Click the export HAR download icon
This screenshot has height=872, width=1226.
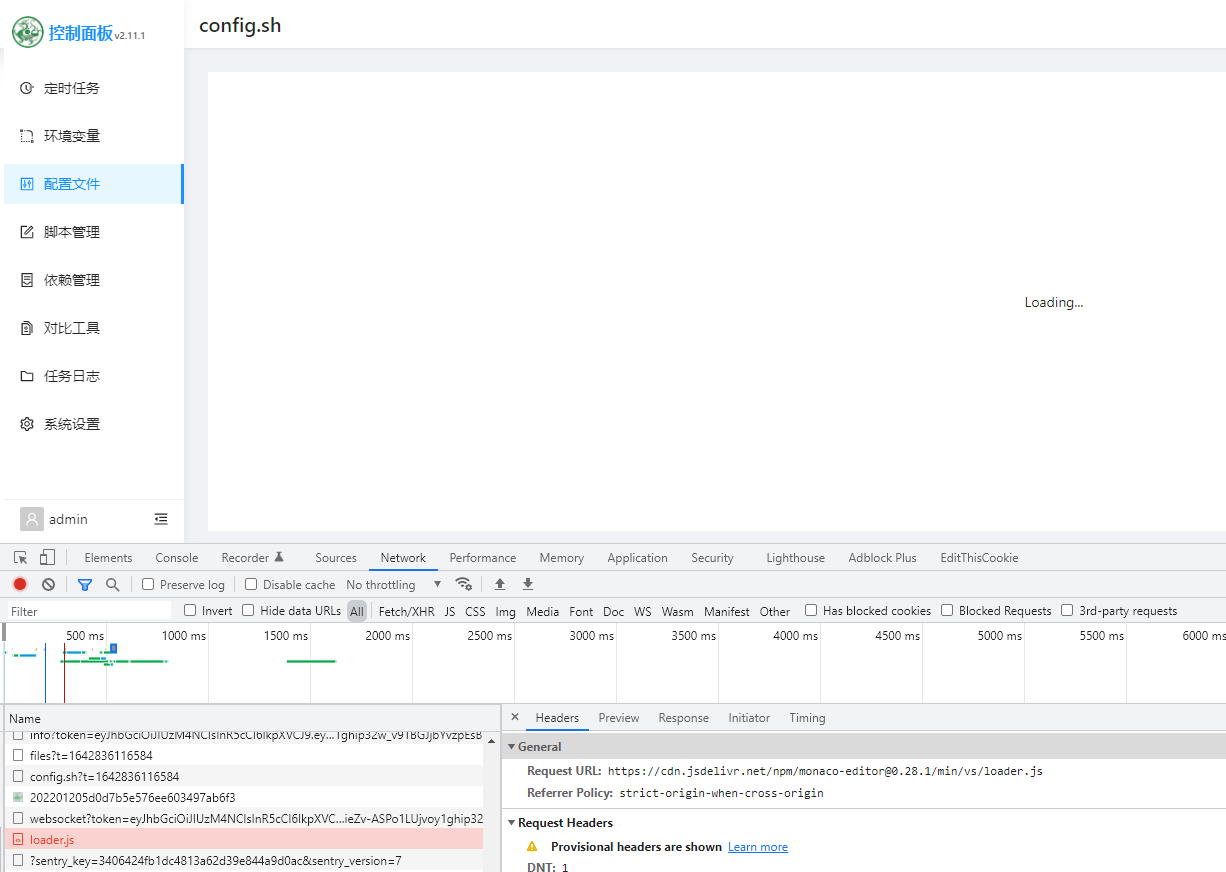click(x=528, y=584)
